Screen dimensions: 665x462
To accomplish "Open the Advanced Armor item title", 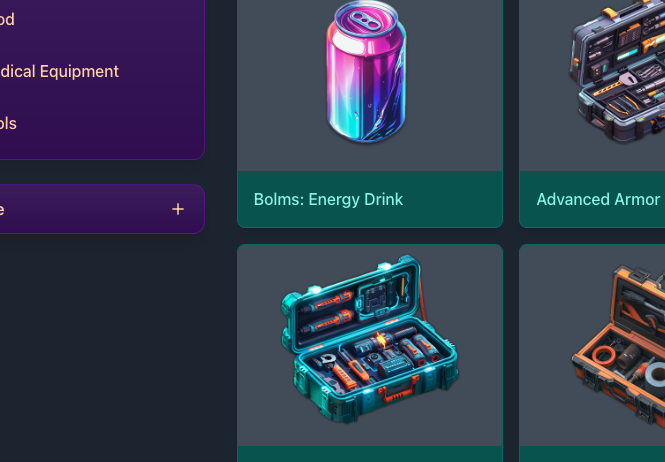I will (x=598, y=199).
